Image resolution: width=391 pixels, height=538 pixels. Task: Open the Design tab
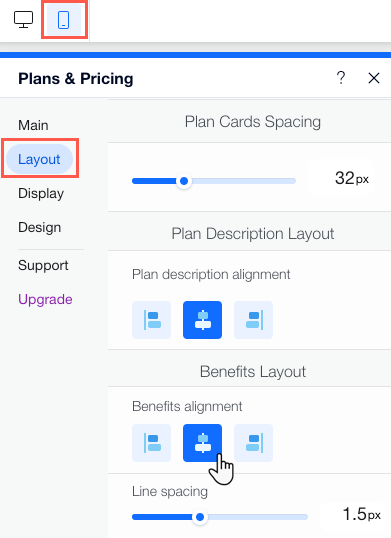(x=40, y=227)
